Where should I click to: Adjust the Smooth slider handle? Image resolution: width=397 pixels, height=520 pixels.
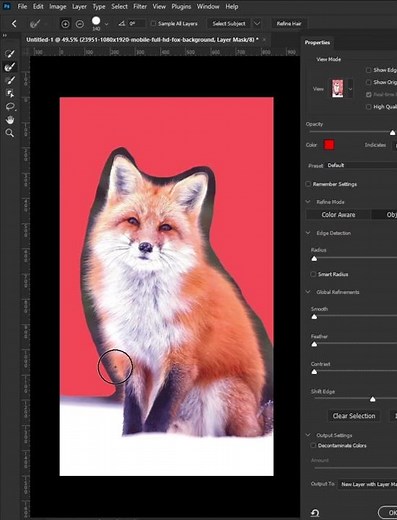pyautogui.click(x=314, y=317)
